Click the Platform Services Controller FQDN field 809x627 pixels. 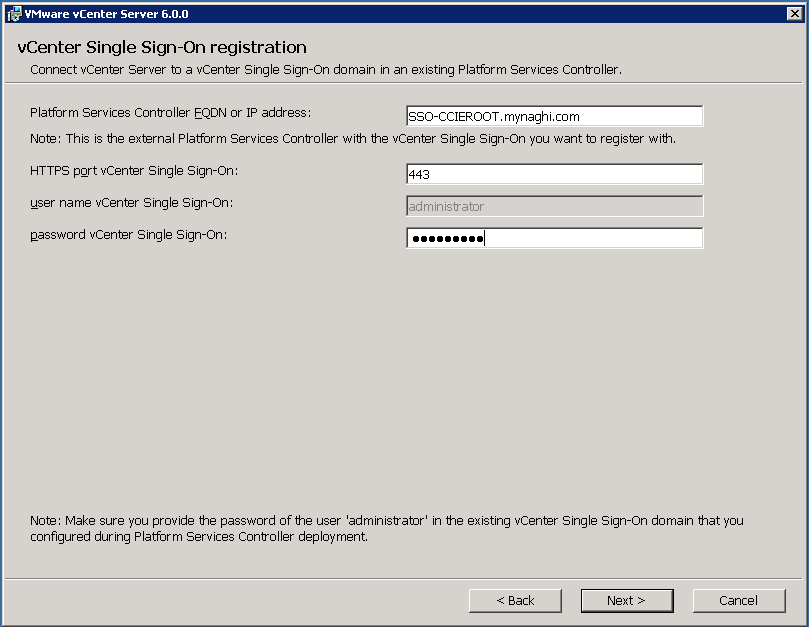554,116
